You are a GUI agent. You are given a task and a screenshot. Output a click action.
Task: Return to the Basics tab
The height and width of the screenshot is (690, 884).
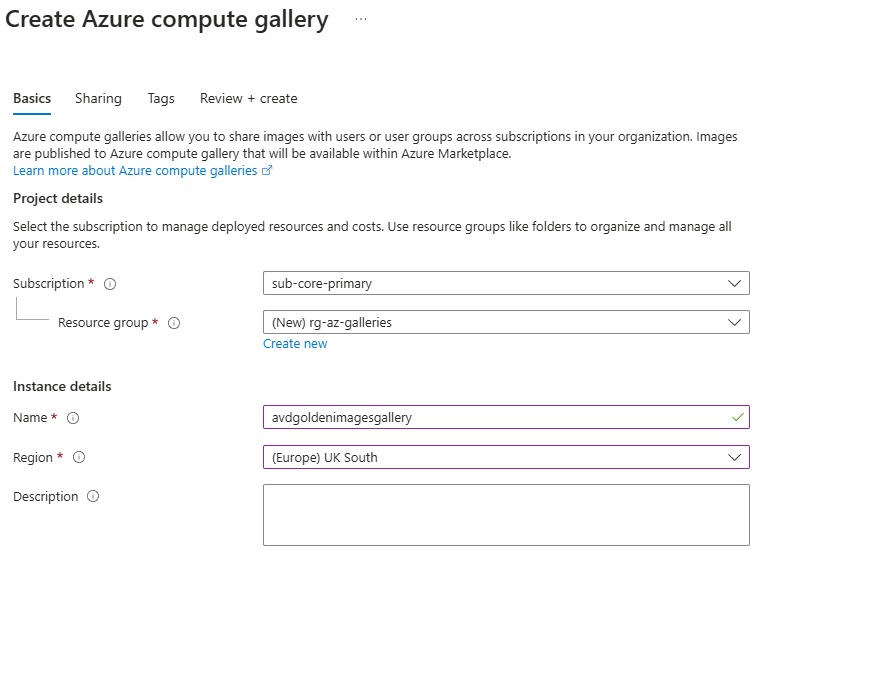(31, 98)
